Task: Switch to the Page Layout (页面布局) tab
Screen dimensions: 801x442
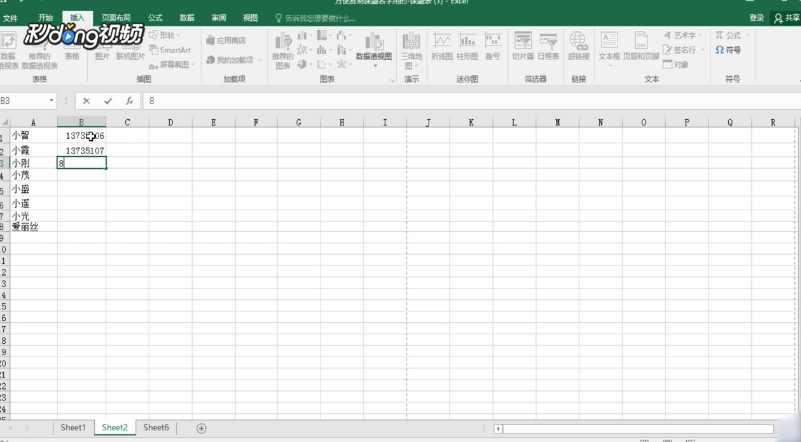Action: point(116,18)
